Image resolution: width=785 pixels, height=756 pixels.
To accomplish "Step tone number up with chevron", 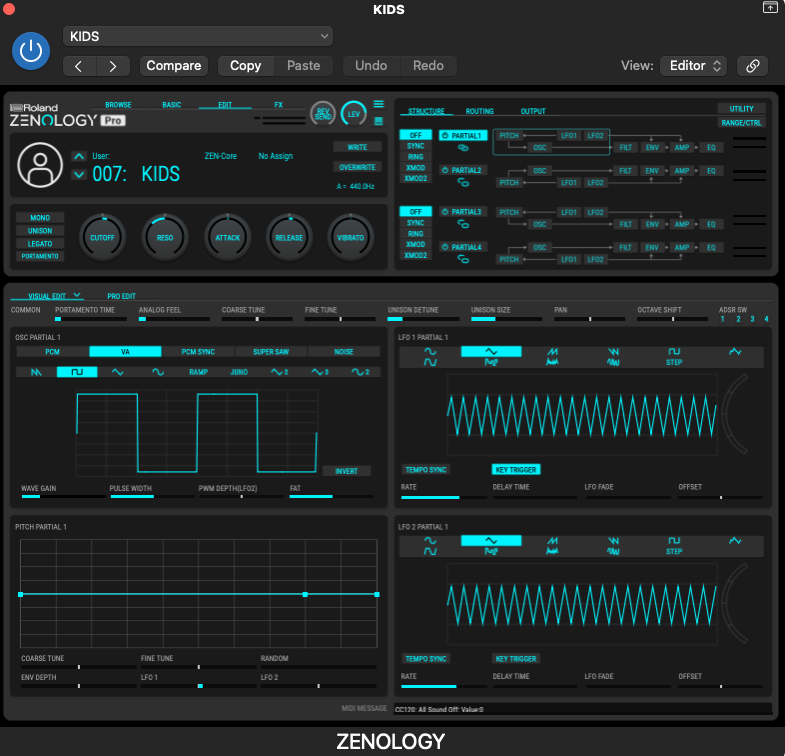I will (79, 157).
